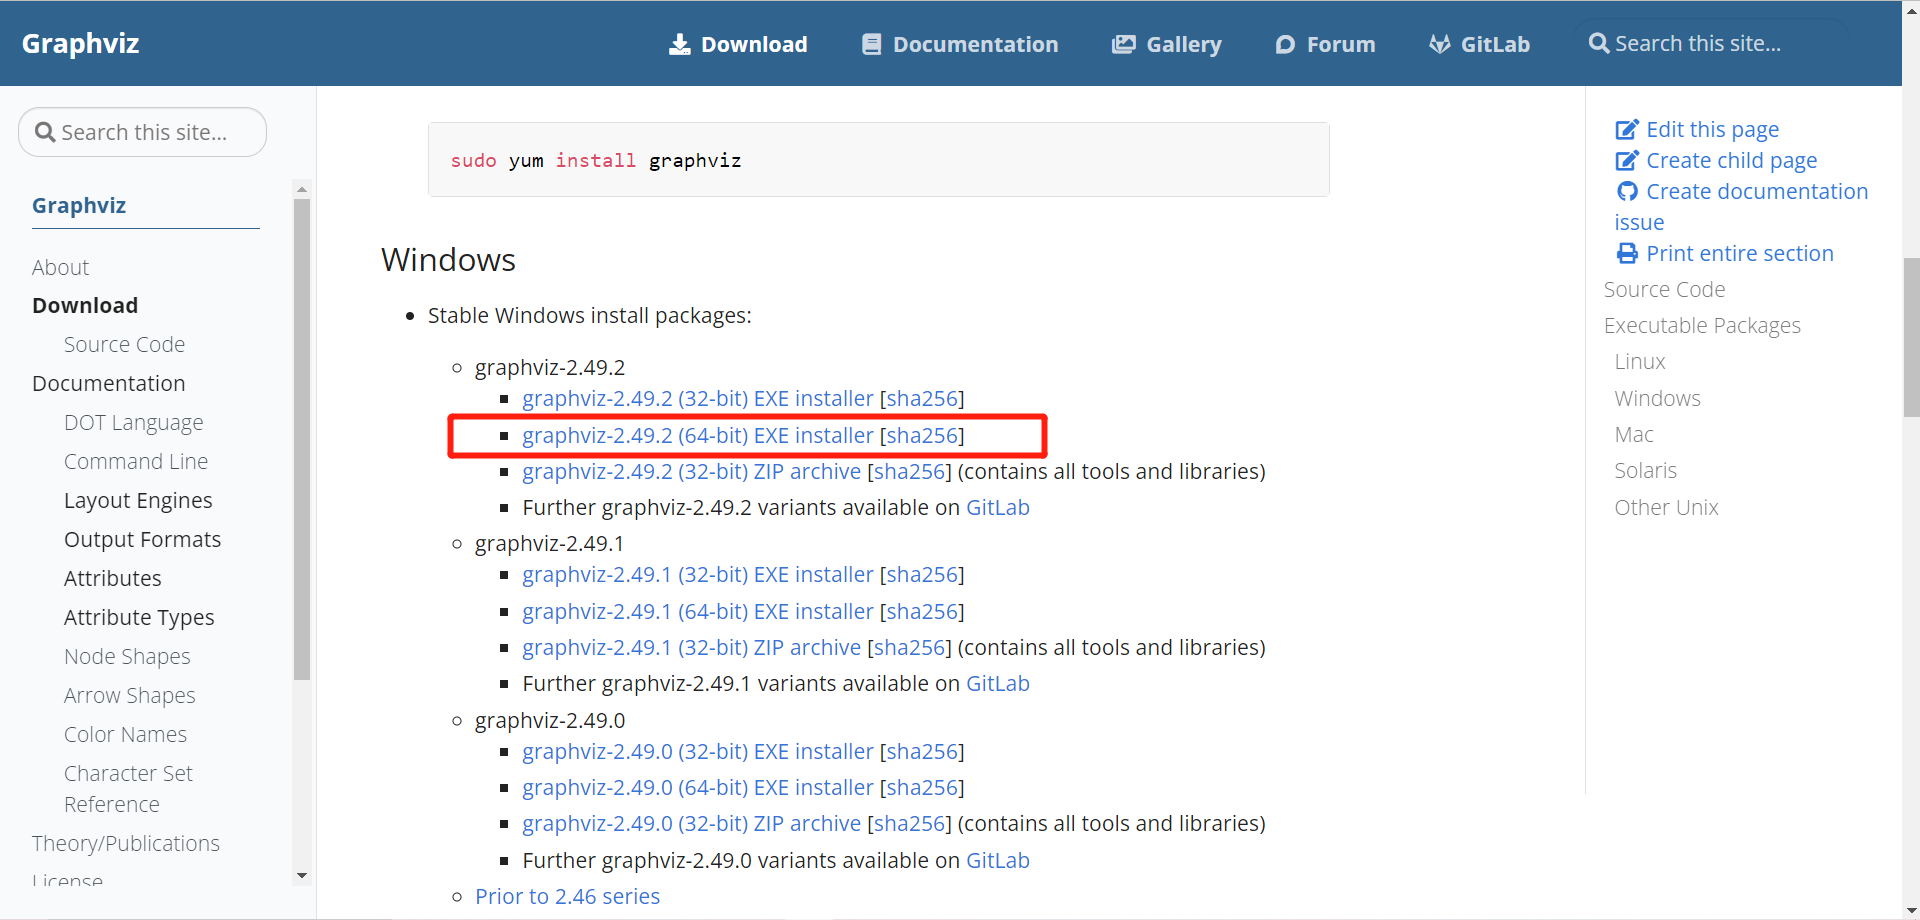1920x920 pixels.
Task: Open GitLab from the top navigation
Action: click(x=1480, y=44)
